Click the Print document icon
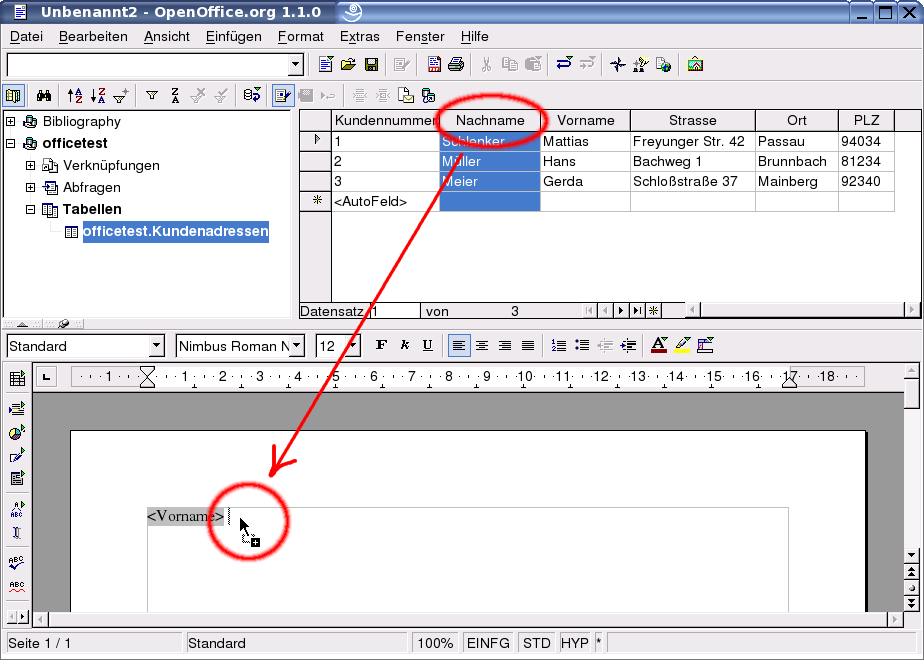 click(456, 65)
